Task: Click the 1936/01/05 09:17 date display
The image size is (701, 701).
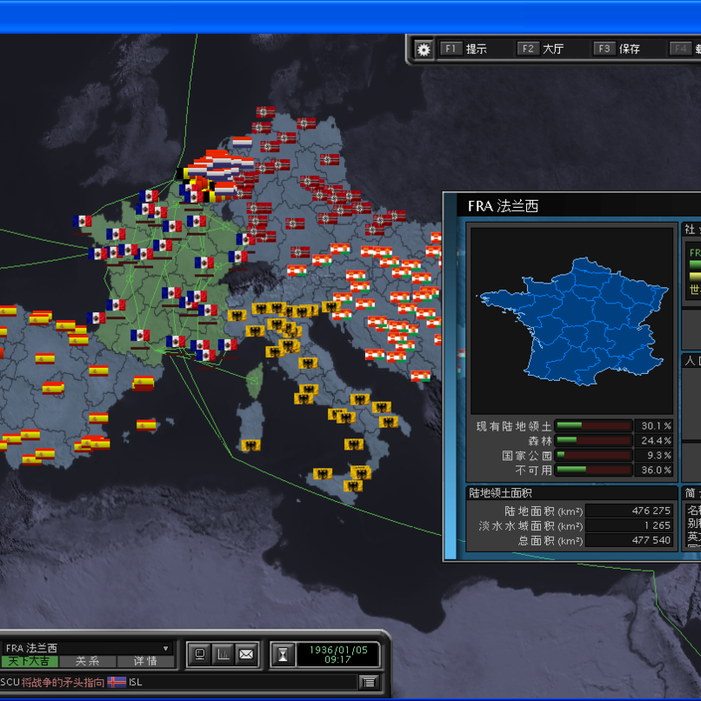Action: click(338, 655)
